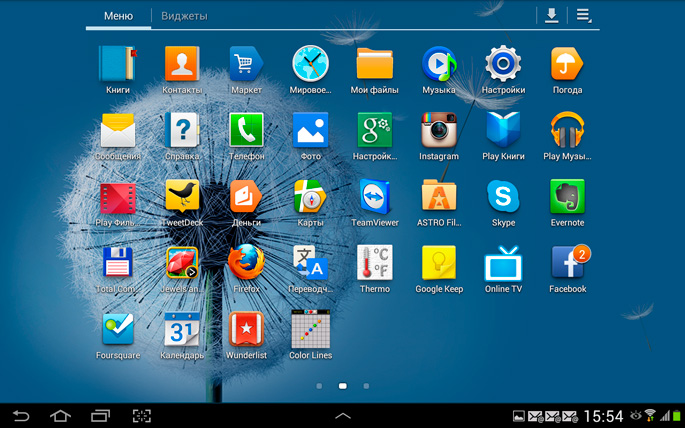
Task: Open Play Фильмы app
Action: coord(118,199)
